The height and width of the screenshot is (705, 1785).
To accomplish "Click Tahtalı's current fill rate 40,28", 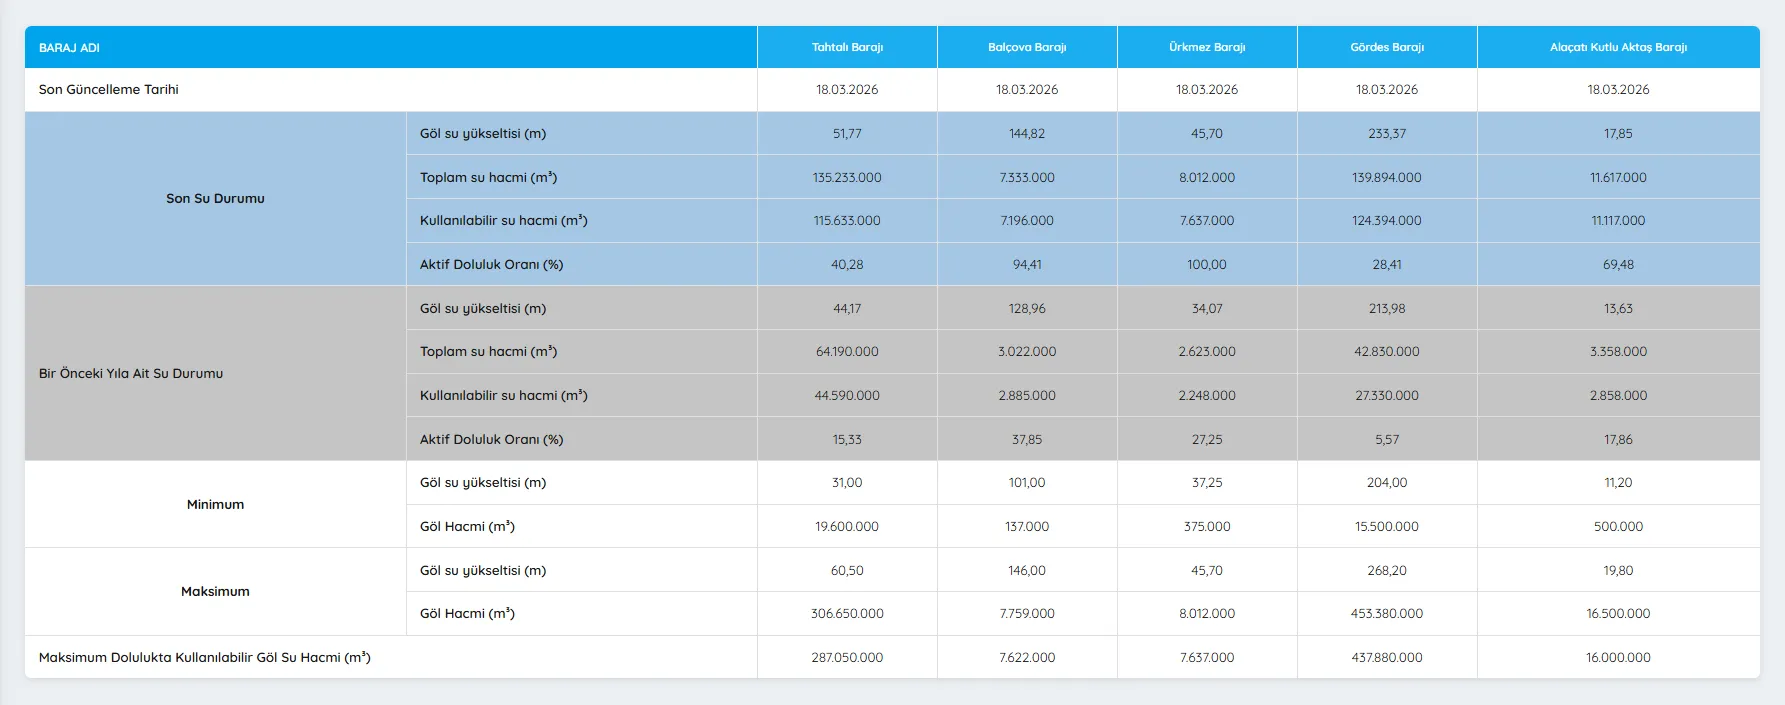I will point(847,265).
